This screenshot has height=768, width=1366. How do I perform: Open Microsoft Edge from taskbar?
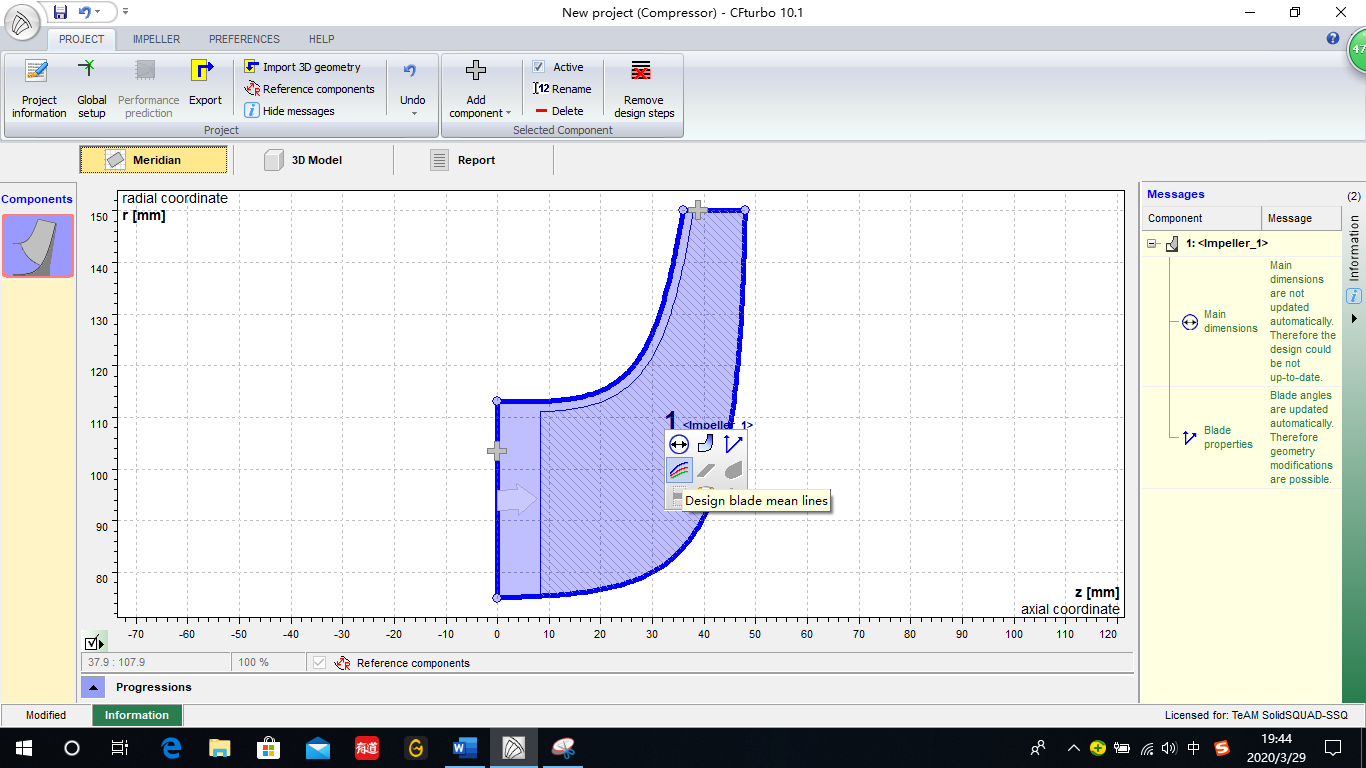pyautogui.click(x=171, y=747)
